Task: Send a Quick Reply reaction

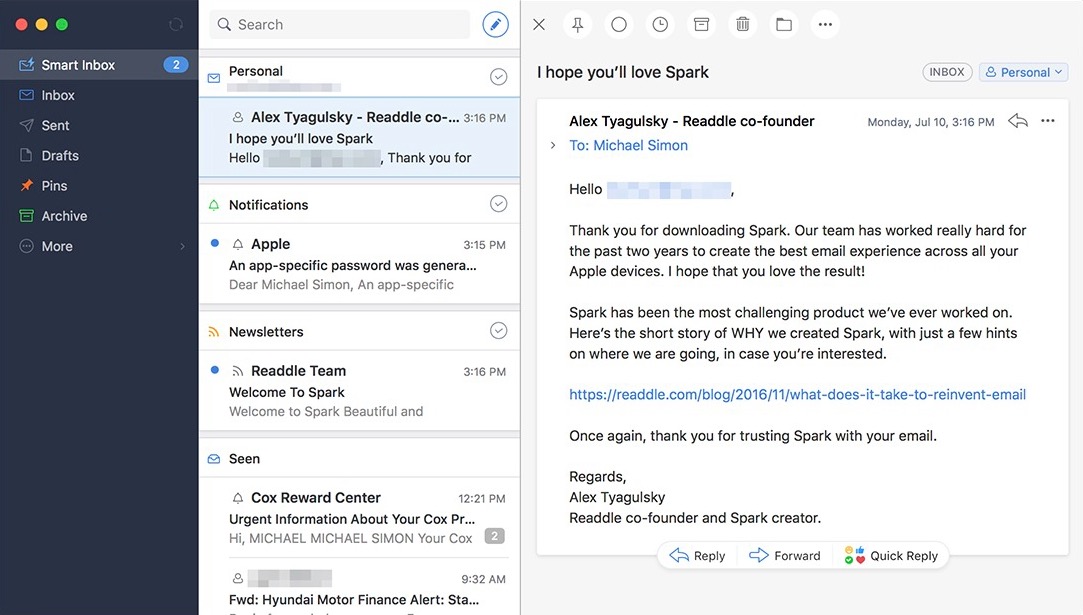Action: (x=891, y=556)
